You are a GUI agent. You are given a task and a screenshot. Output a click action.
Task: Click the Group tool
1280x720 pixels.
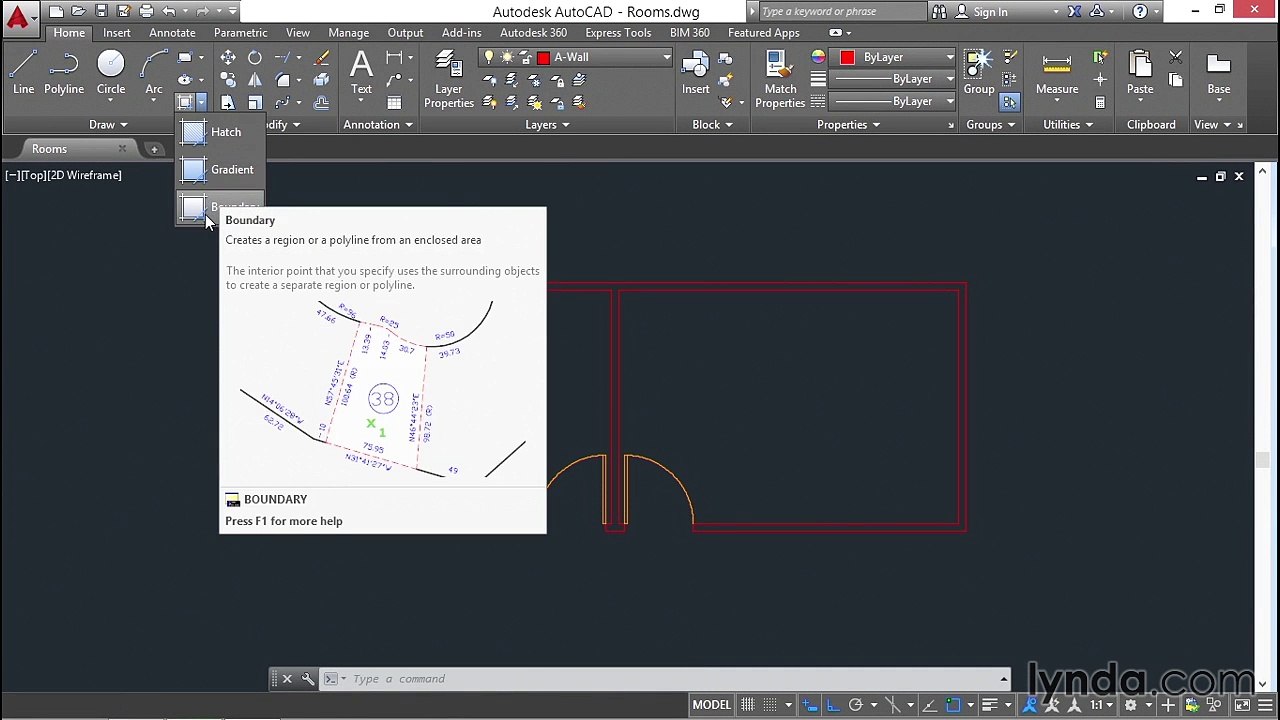pyautogui.click(x=979, y=74)
